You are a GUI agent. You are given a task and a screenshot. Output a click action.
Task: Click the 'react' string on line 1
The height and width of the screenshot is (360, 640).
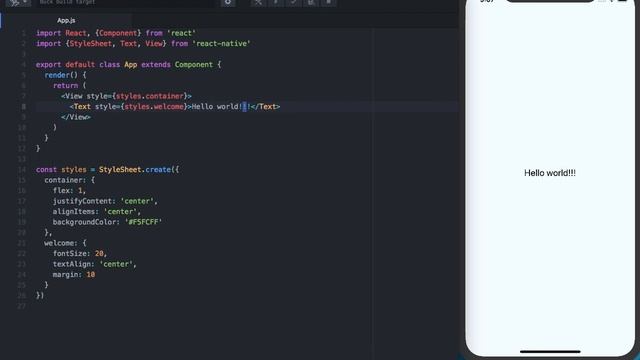(x=181, y=33)
